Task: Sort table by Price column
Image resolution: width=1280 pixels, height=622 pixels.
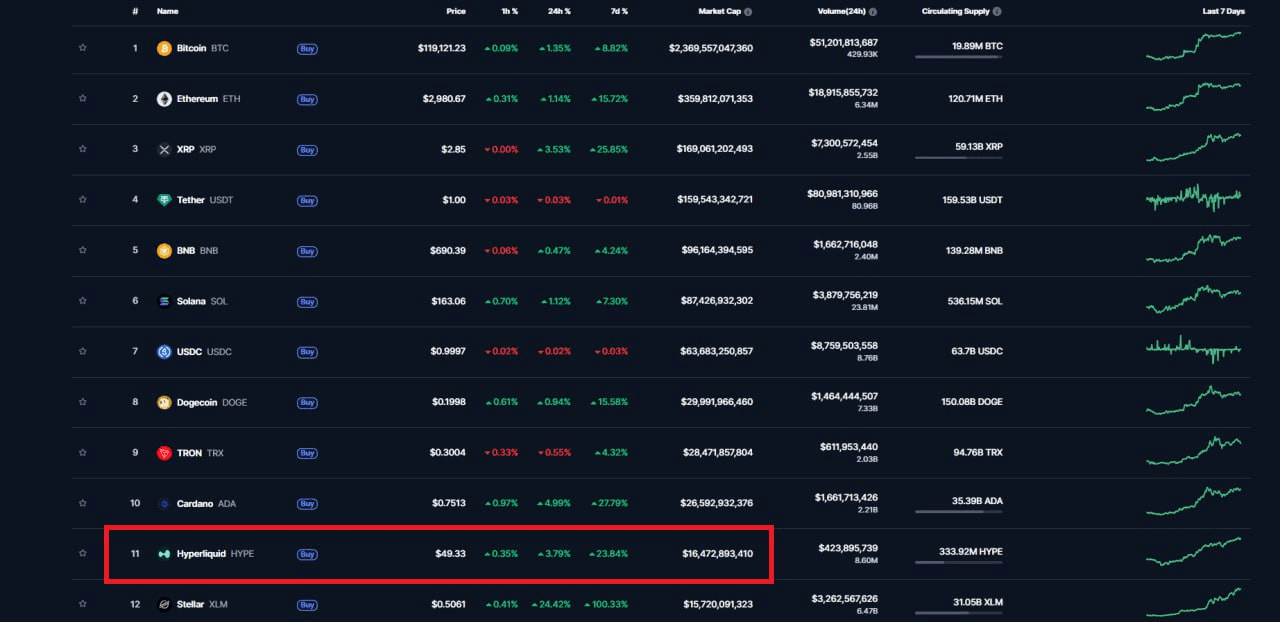Action: [456, 12]
